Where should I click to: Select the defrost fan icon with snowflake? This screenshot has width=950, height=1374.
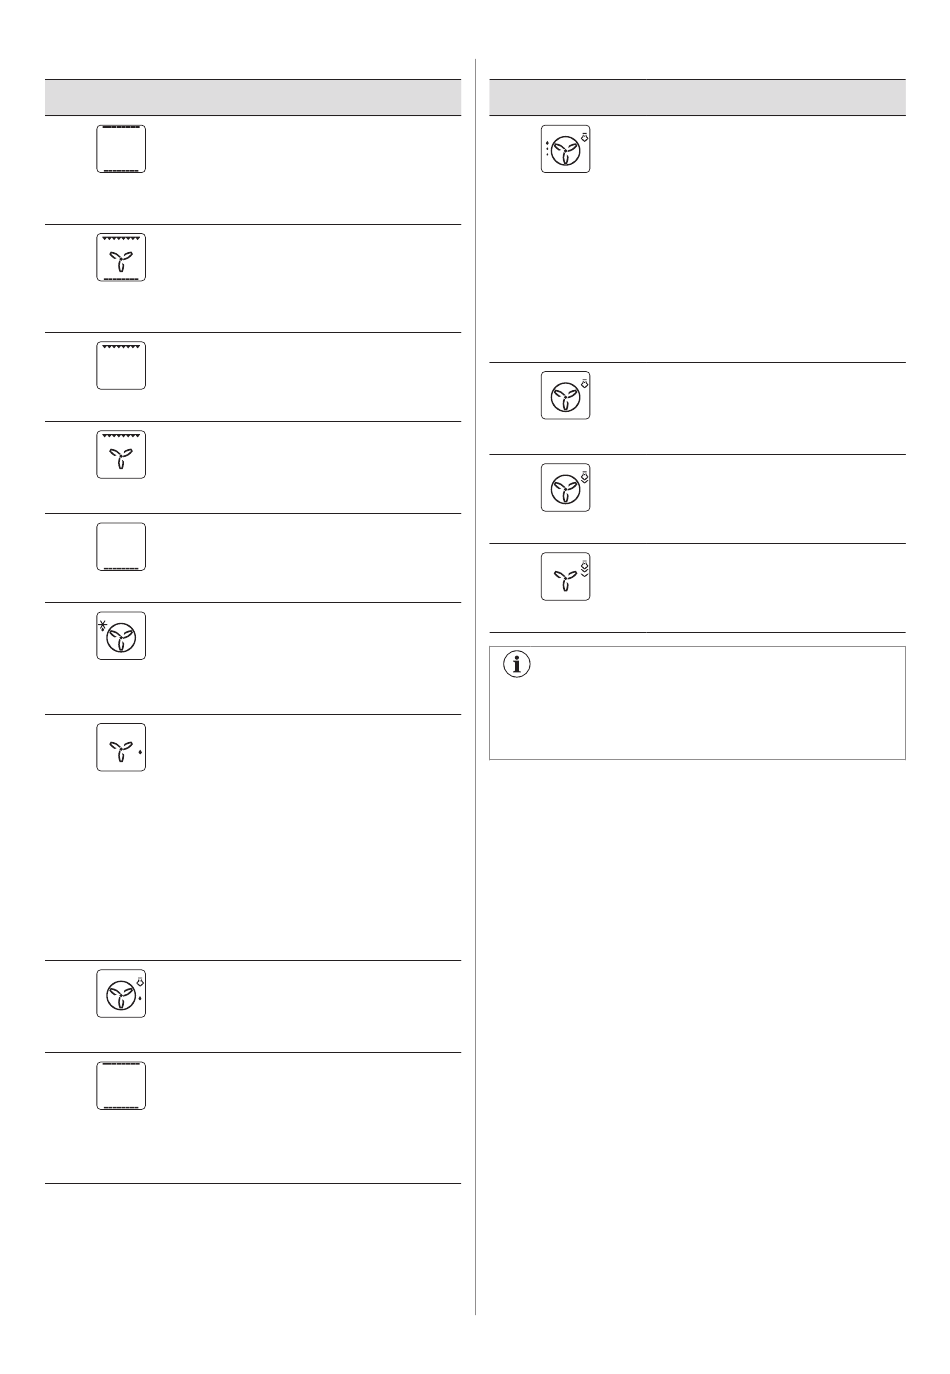coord(121,635)
